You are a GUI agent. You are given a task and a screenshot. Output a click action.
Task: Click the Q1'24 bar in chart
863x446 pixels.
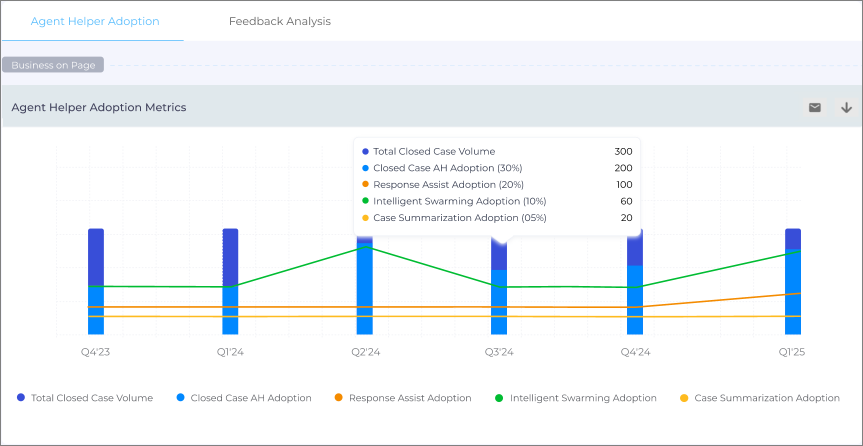coord(230,290)
